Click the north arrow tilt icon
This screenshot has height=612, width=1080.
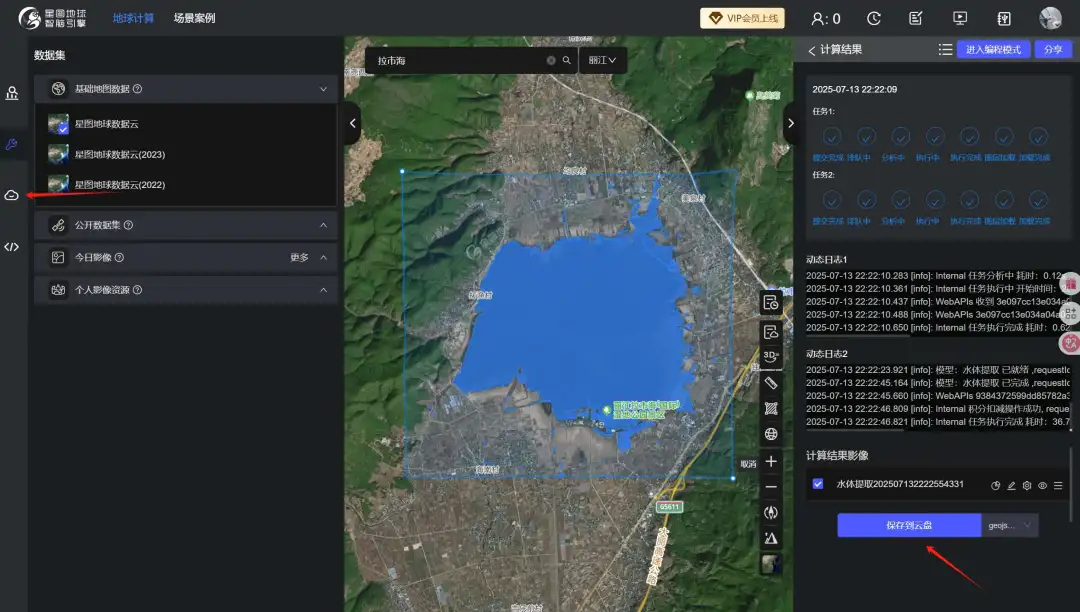pyautogui.click(x=771, y=538)
